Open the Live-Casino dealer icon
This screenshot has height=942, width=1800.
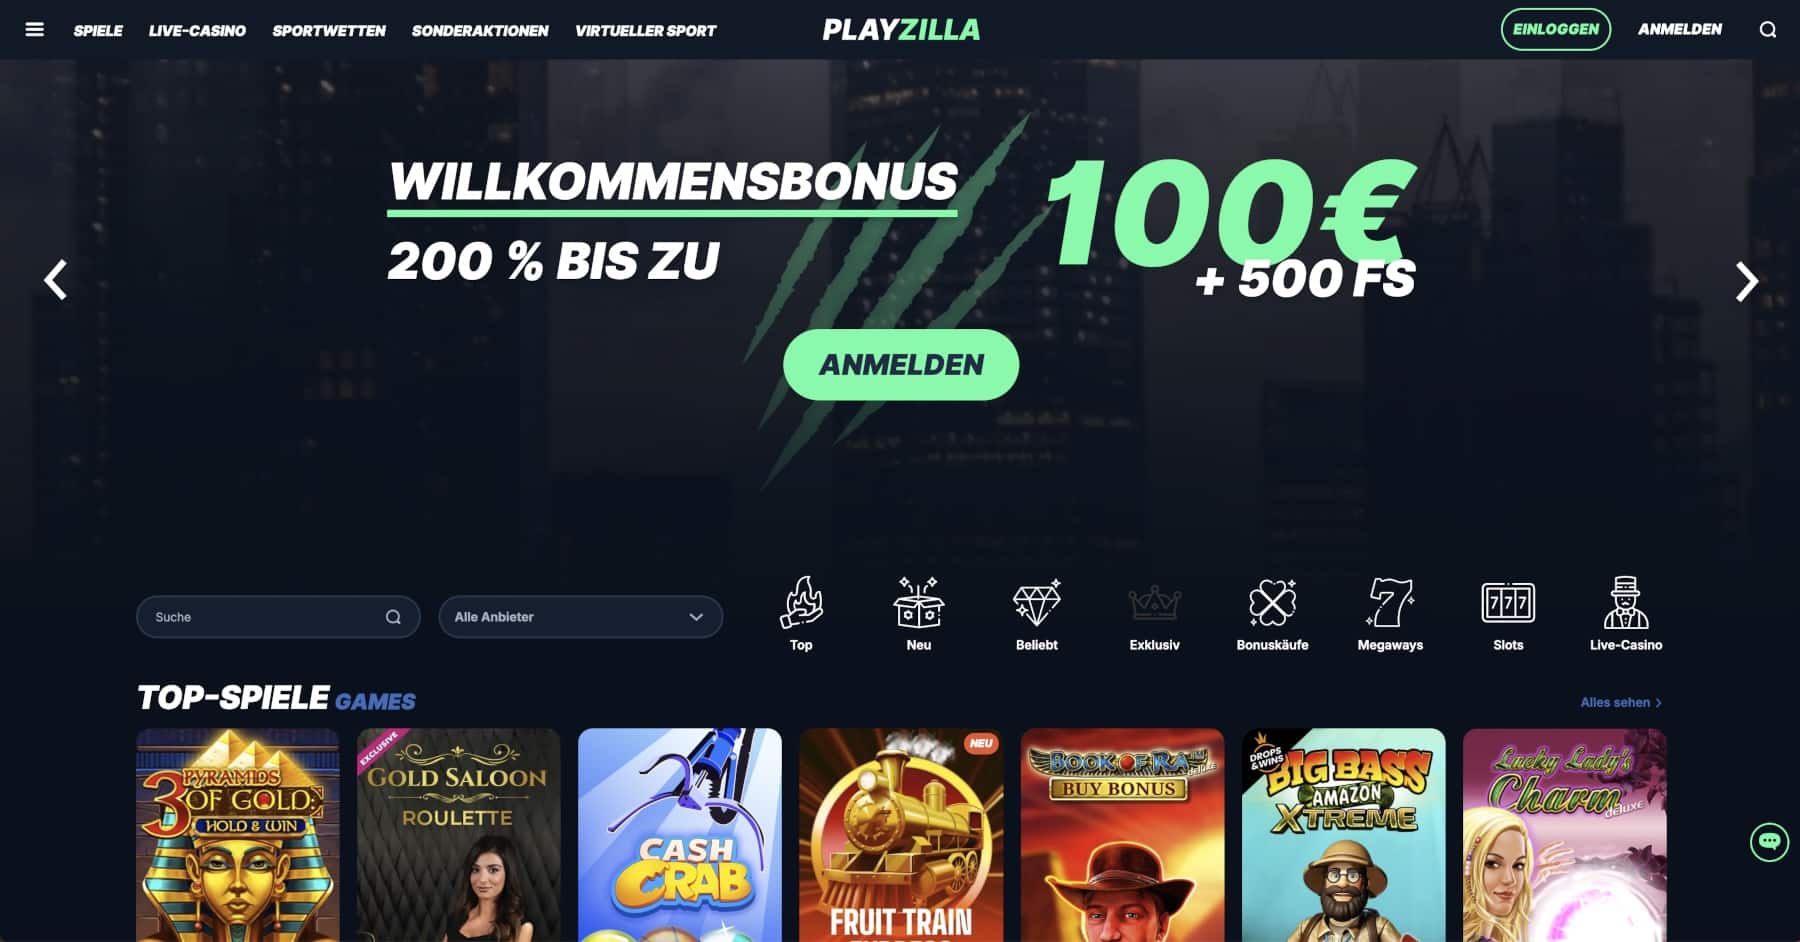click(x=1626, y=602)
